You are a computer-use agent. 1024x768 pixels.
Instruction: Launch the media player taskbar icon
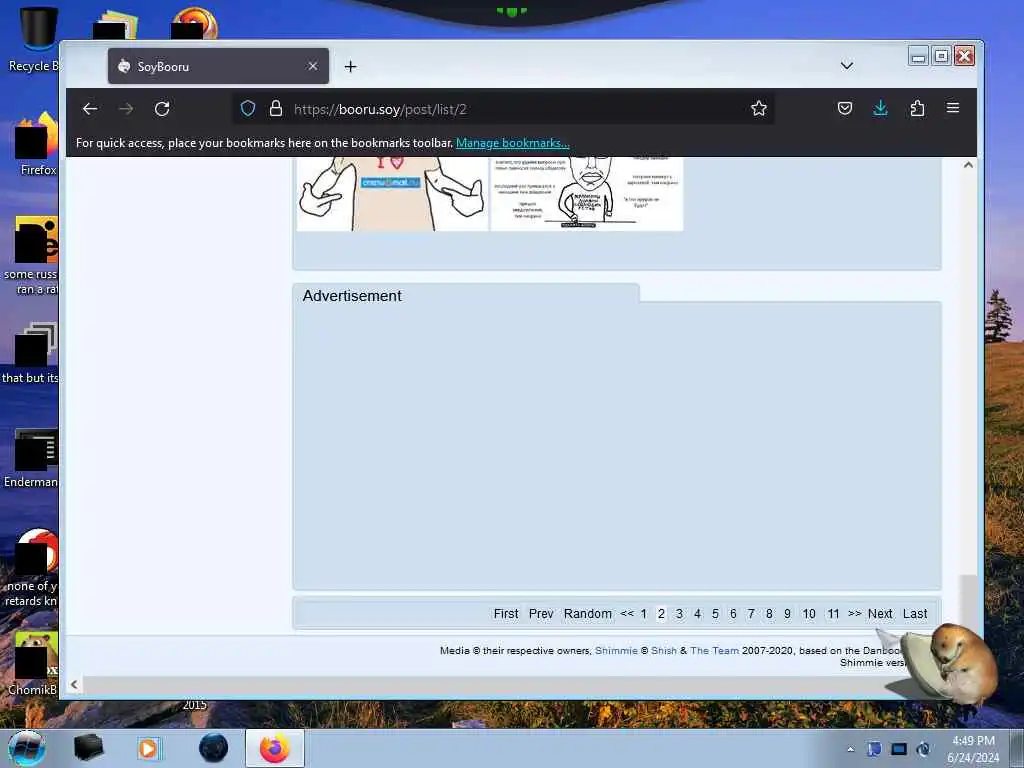tap(148, 748)
